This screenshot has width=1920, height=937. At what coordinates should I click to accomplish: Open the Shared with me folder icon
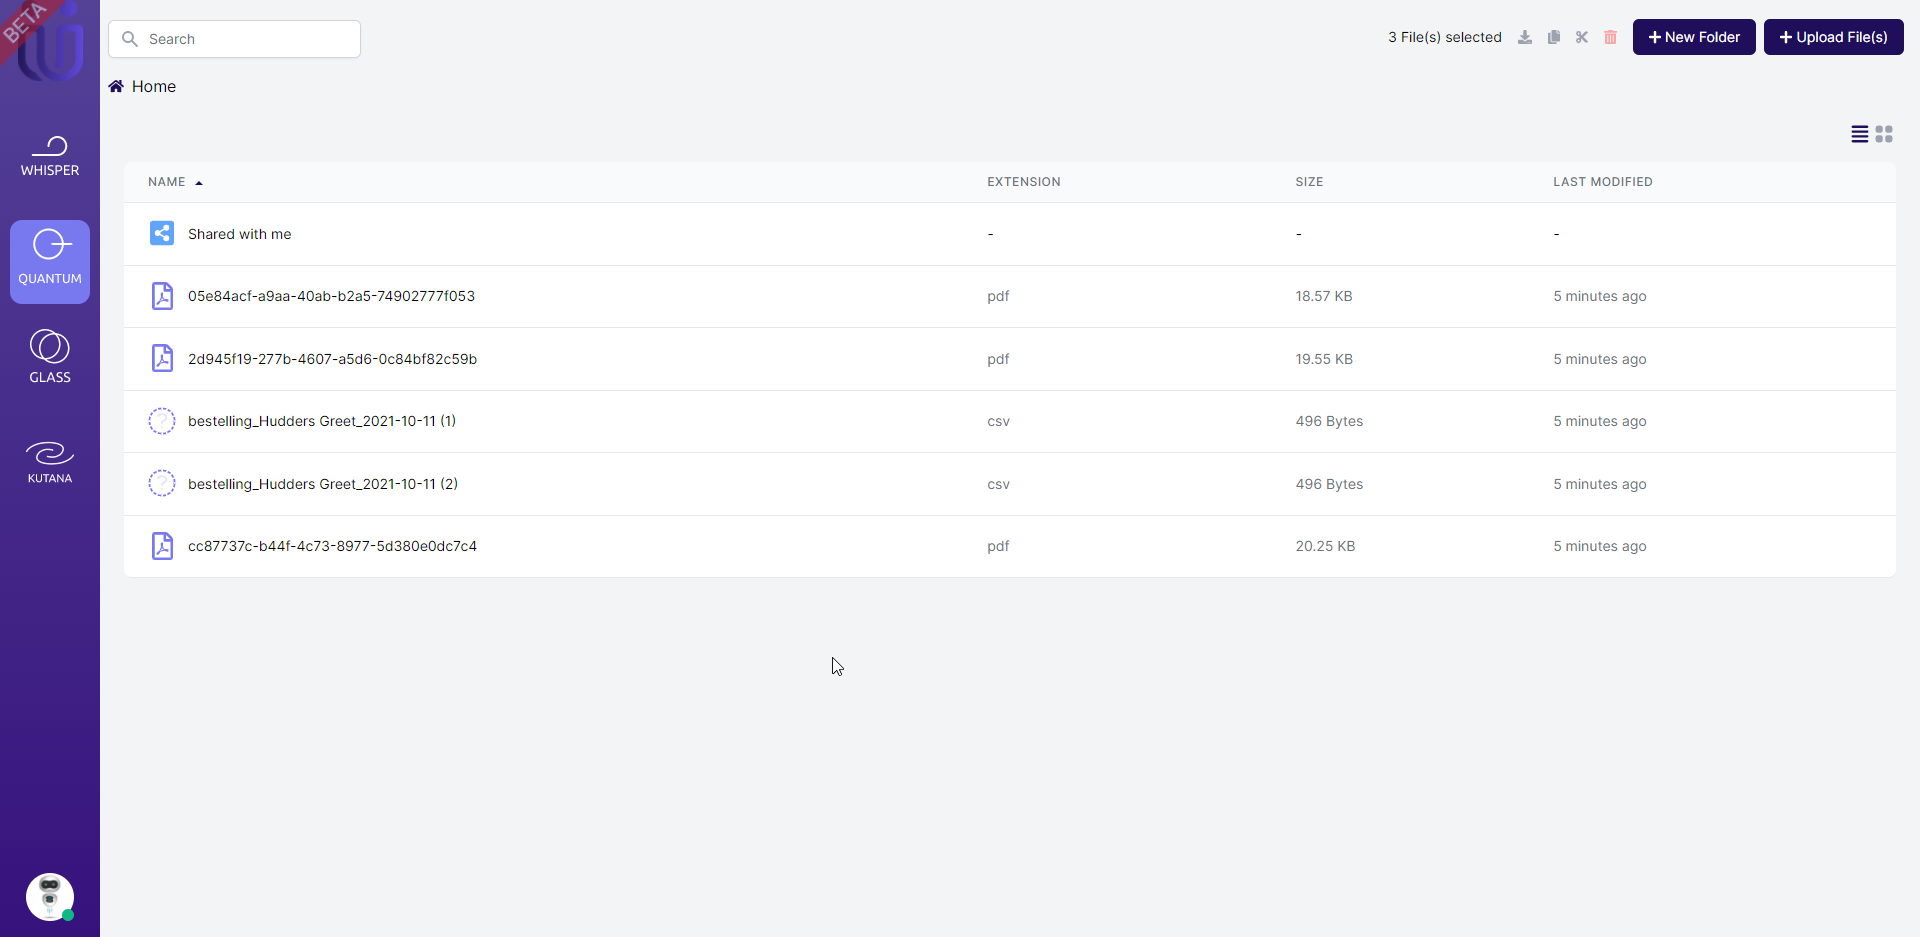[161, 233]
